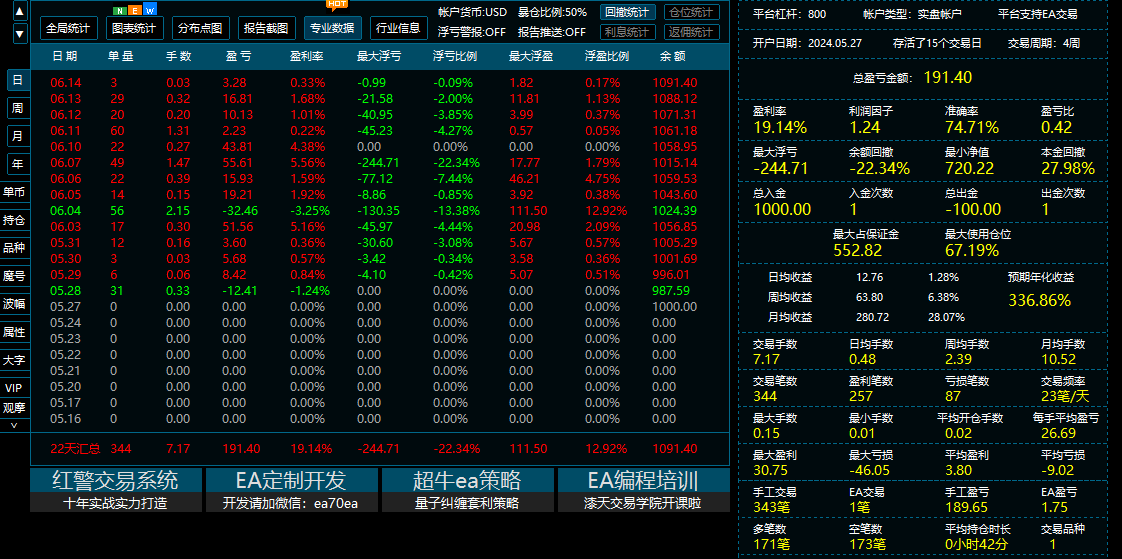Select the 专业数据 tab

[332, 29]
